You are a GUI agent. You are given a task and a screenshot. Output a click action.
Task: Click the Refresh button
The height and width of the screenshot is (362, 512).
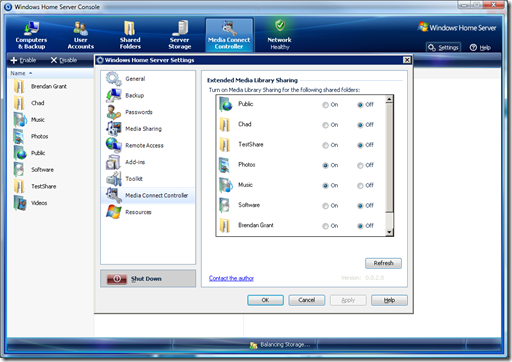pos(383,263)
